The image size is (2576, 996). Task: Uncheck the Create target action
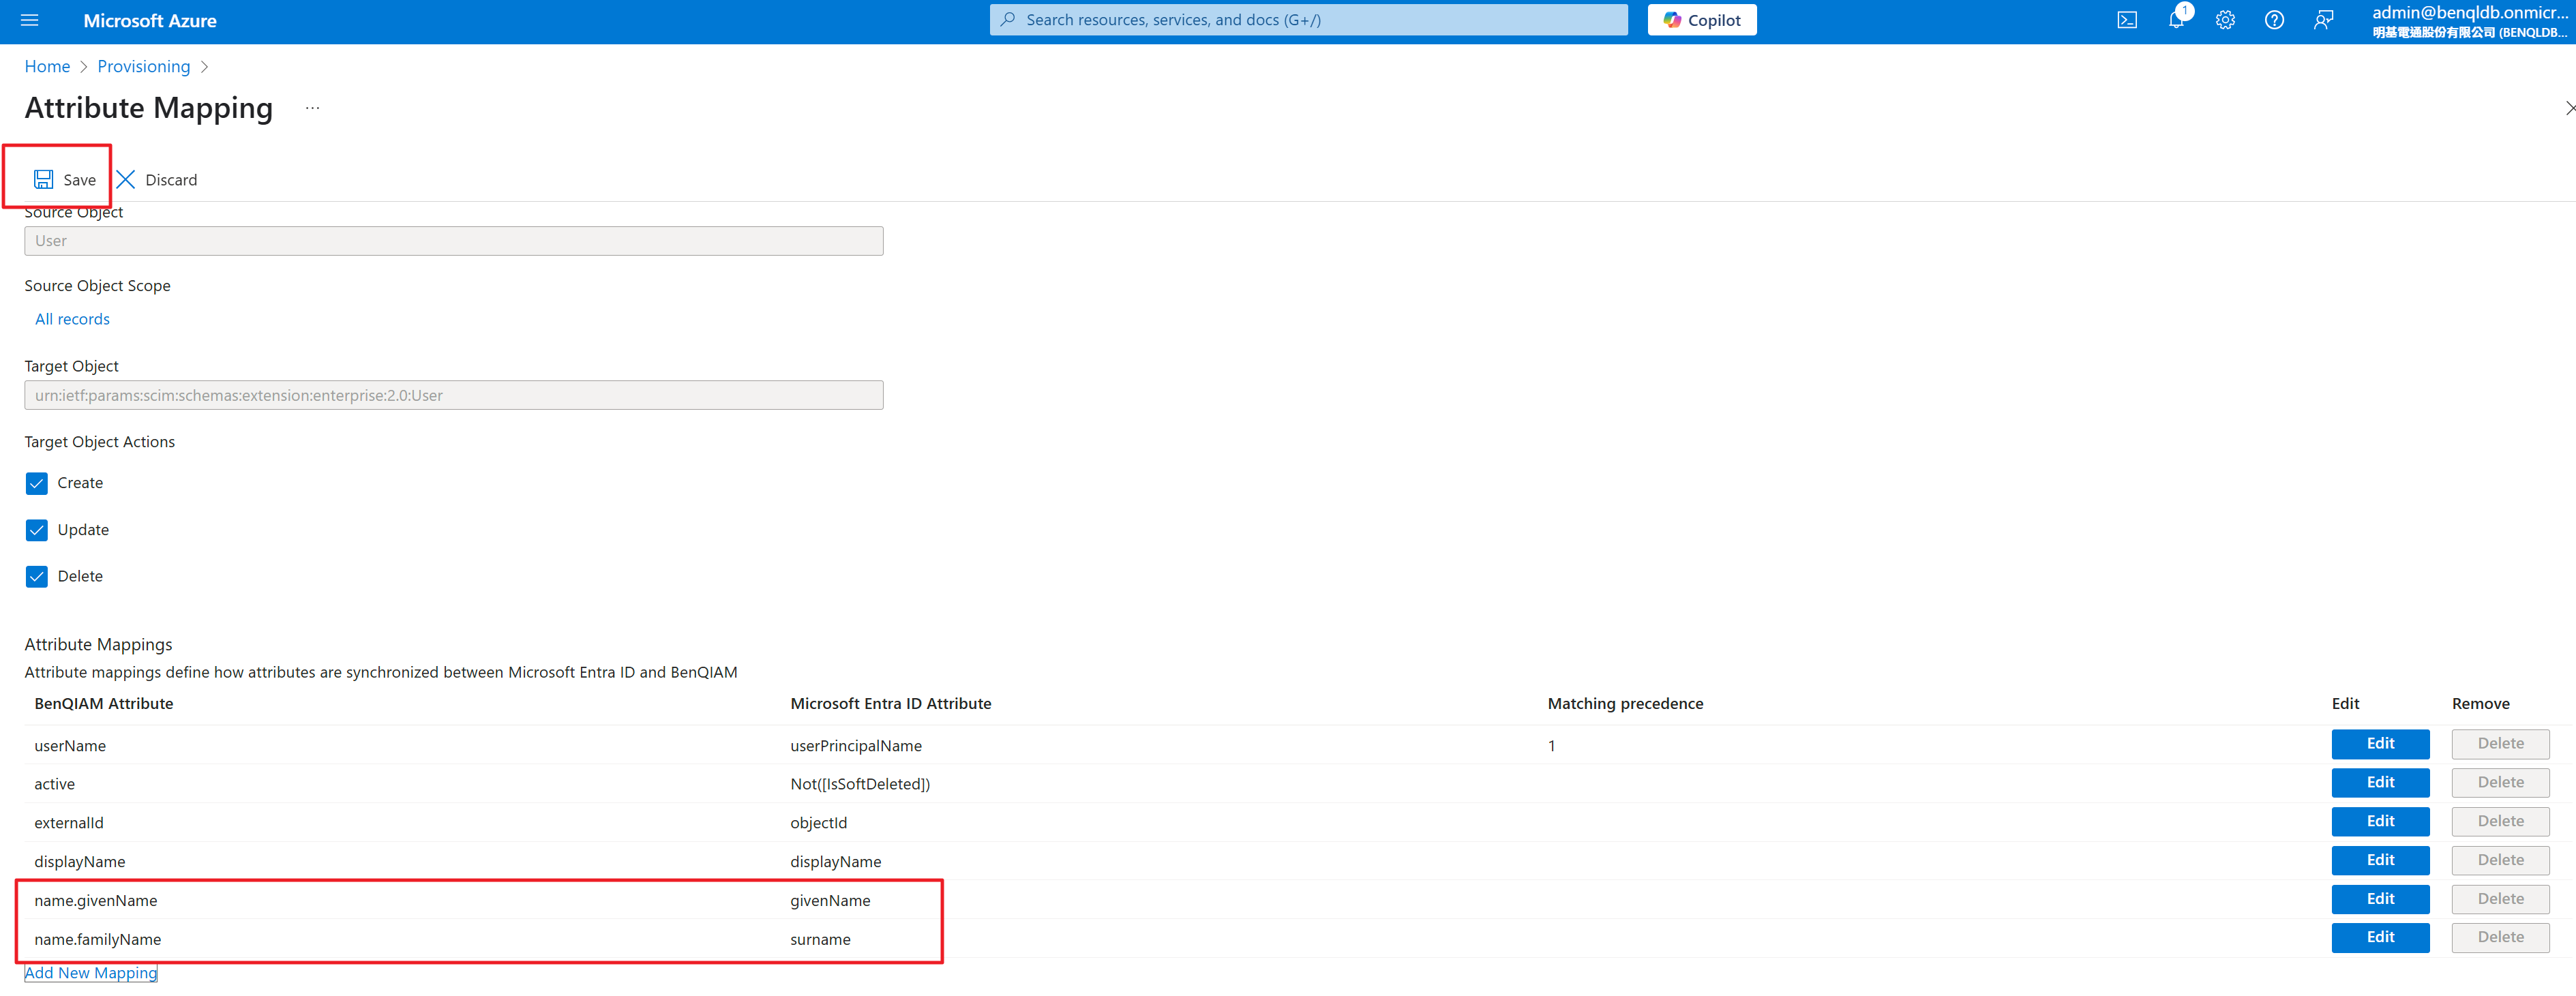(x=37, y=484)
